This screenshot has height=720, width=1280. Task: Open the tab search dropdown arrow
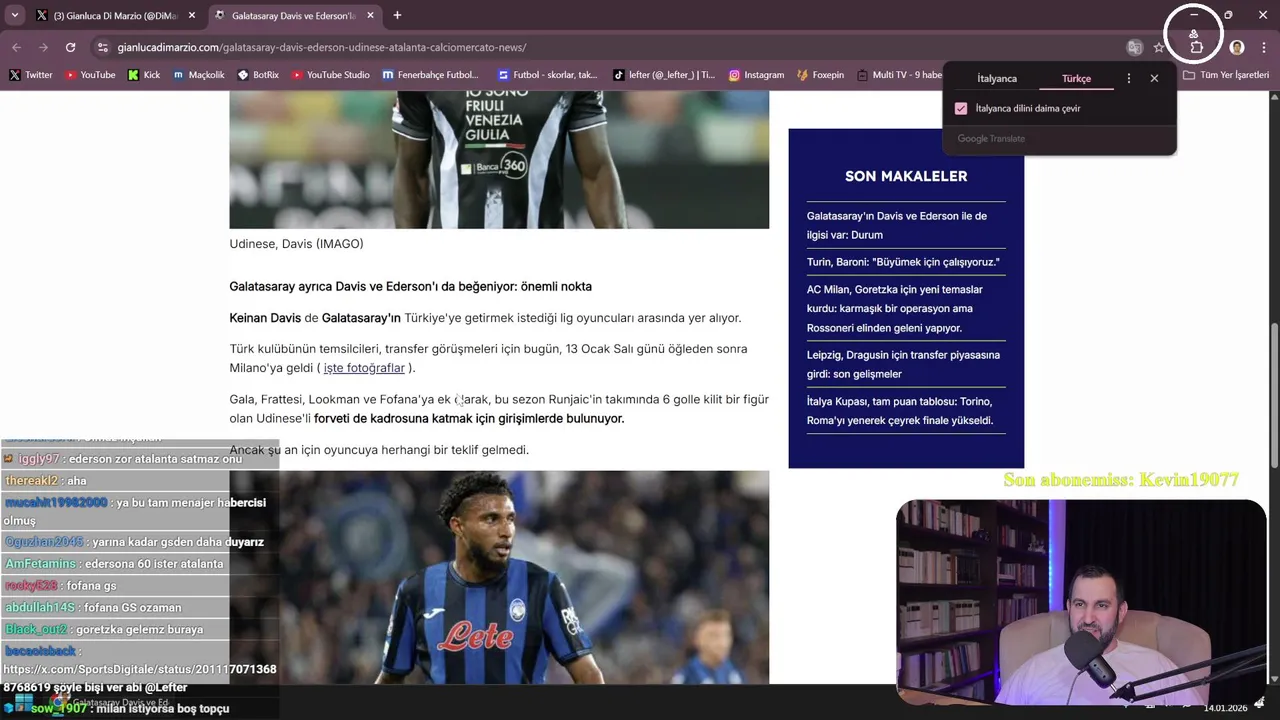point(15,15)
